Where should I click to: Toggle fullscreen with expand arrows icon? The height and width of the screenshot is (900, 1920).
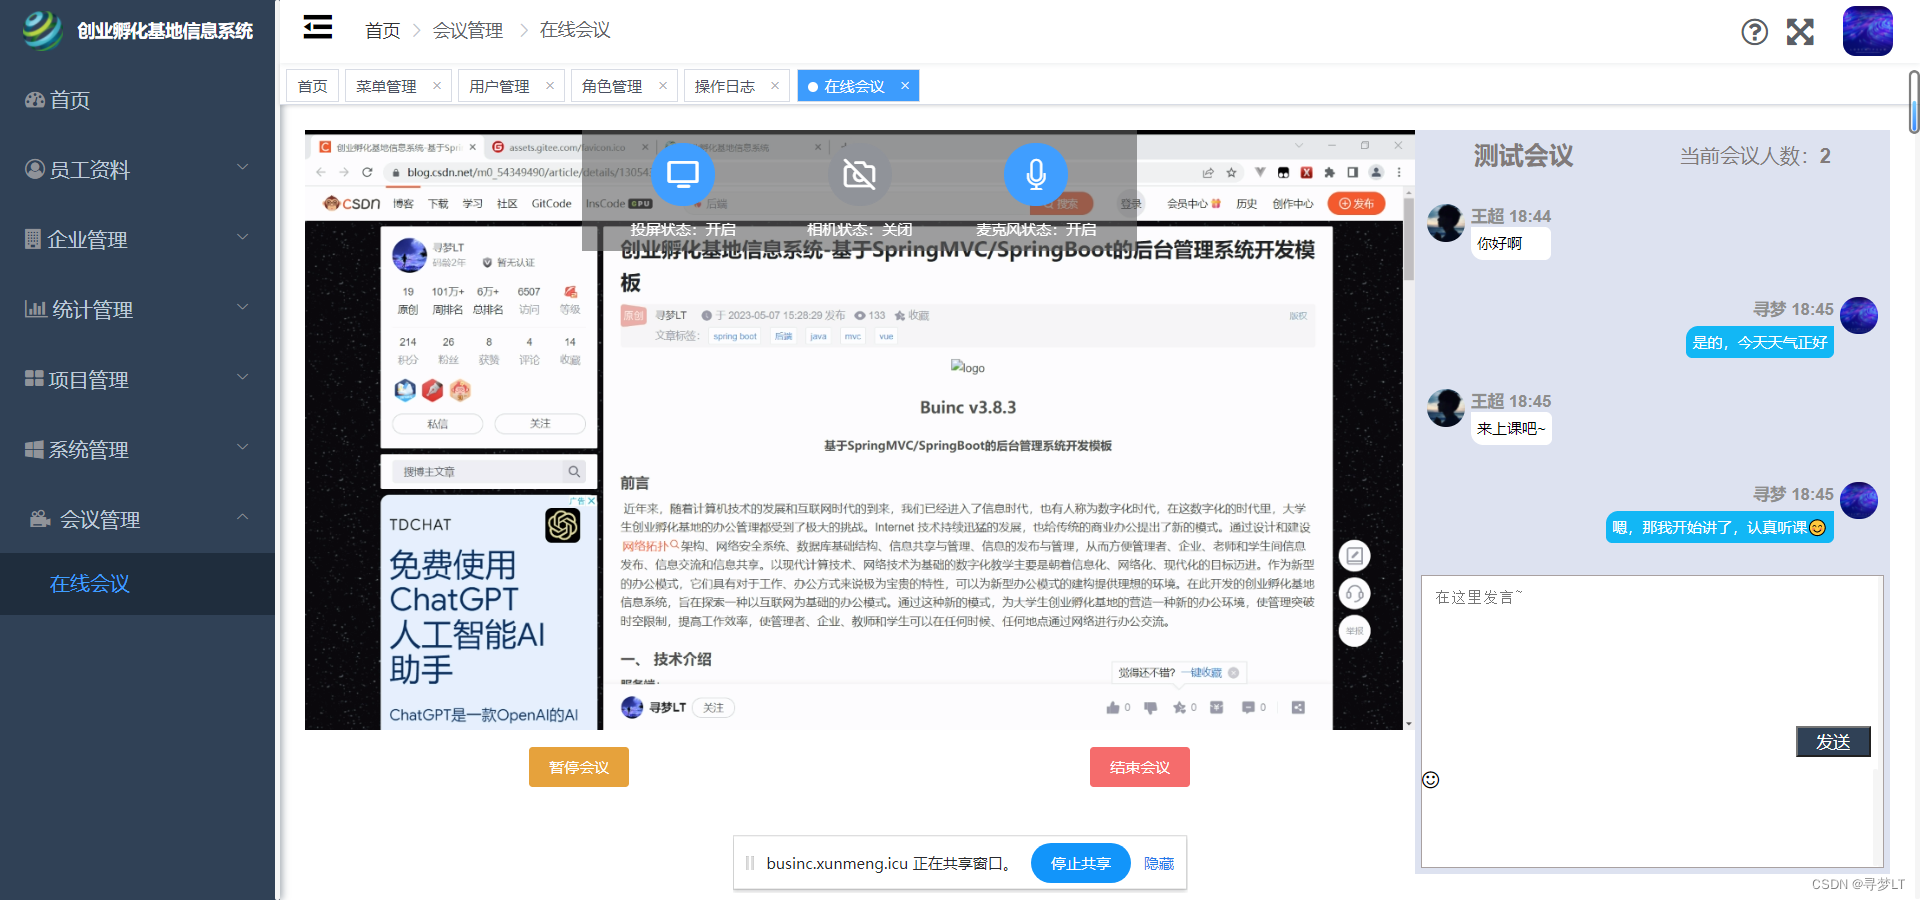click(1800, 32)
